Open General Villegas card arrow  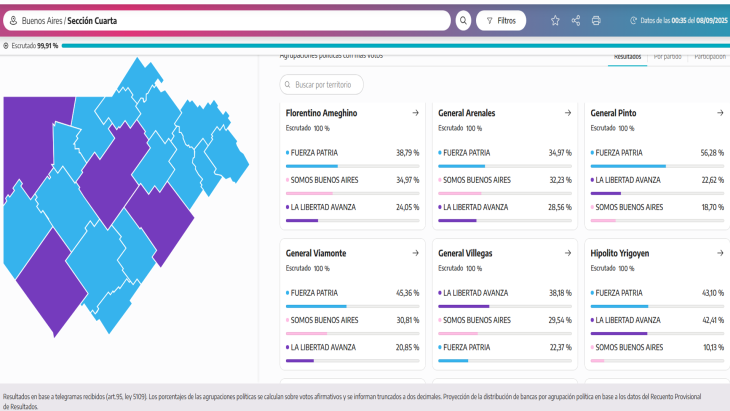pyautogui.click(x=568, y=253)
